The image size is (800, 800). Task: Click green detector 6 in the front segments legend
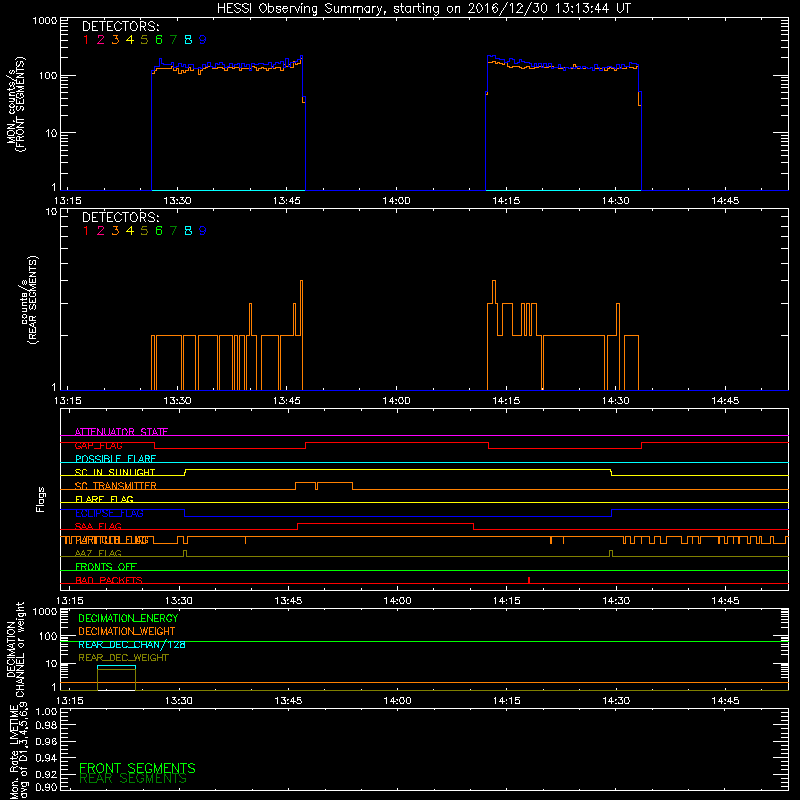159,40
